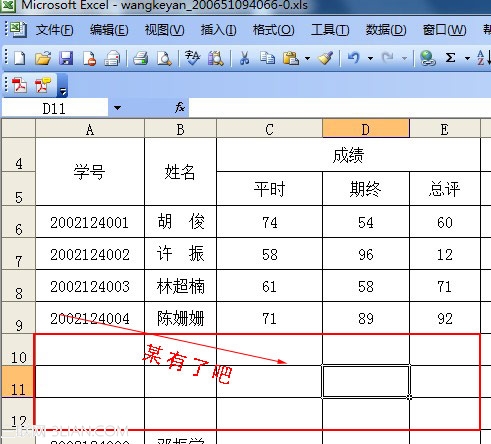This screenshot has height=444, width=491.
Task: Open the Redo history dropdown arrow
Action: 404,59
